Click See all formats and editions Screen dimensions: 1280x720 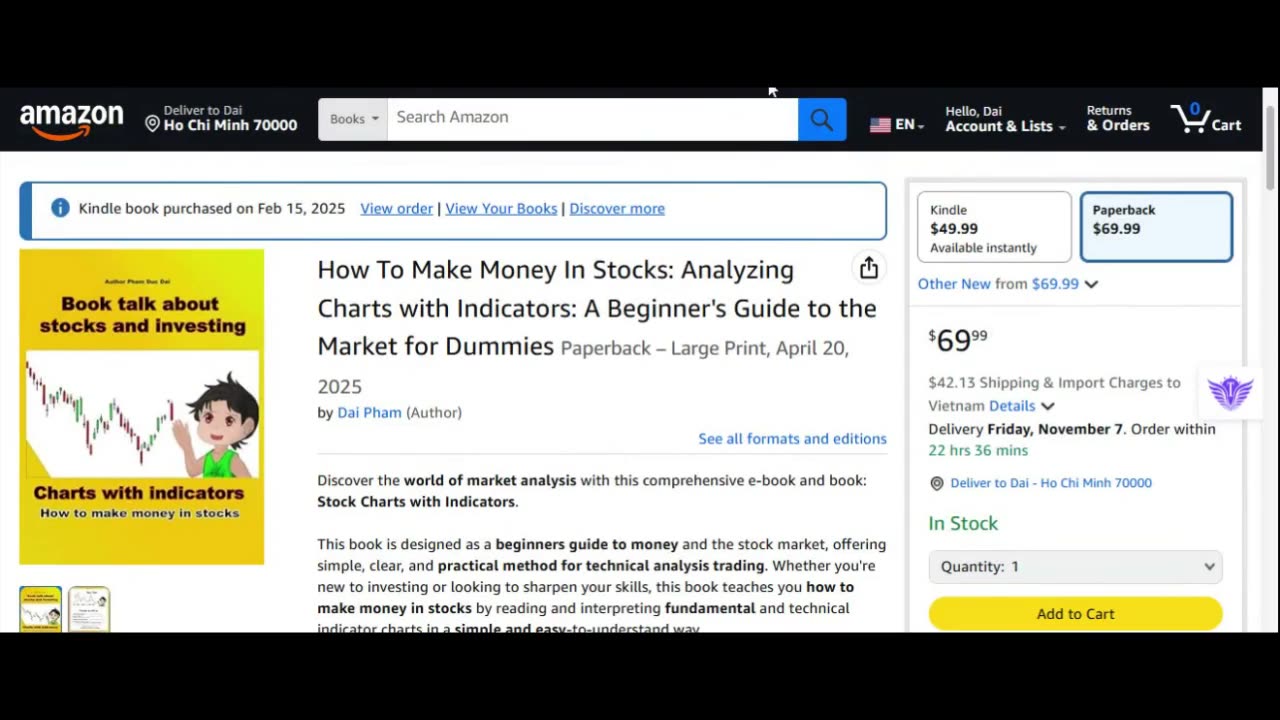pyautogui.click(x=792, y=438)
